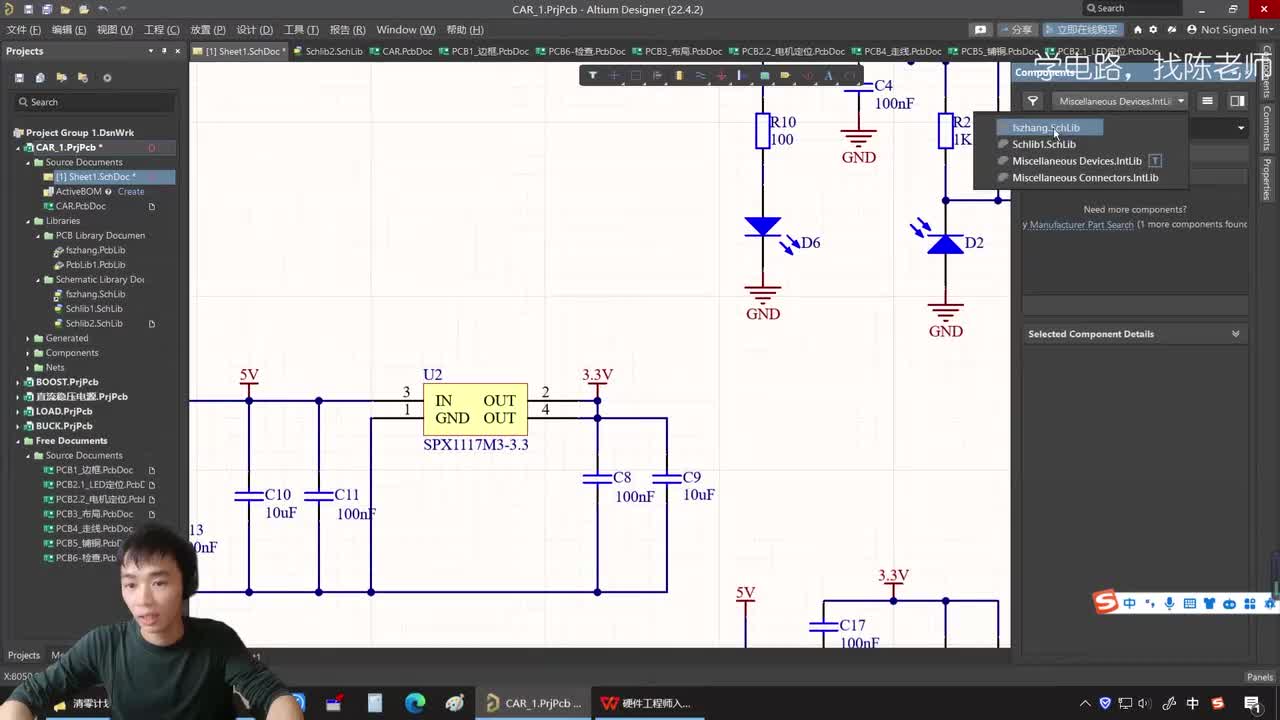Screen dimensions: 1280x720
Task: Open the Manufacturer Part Search link
Action: [1081, 225]
